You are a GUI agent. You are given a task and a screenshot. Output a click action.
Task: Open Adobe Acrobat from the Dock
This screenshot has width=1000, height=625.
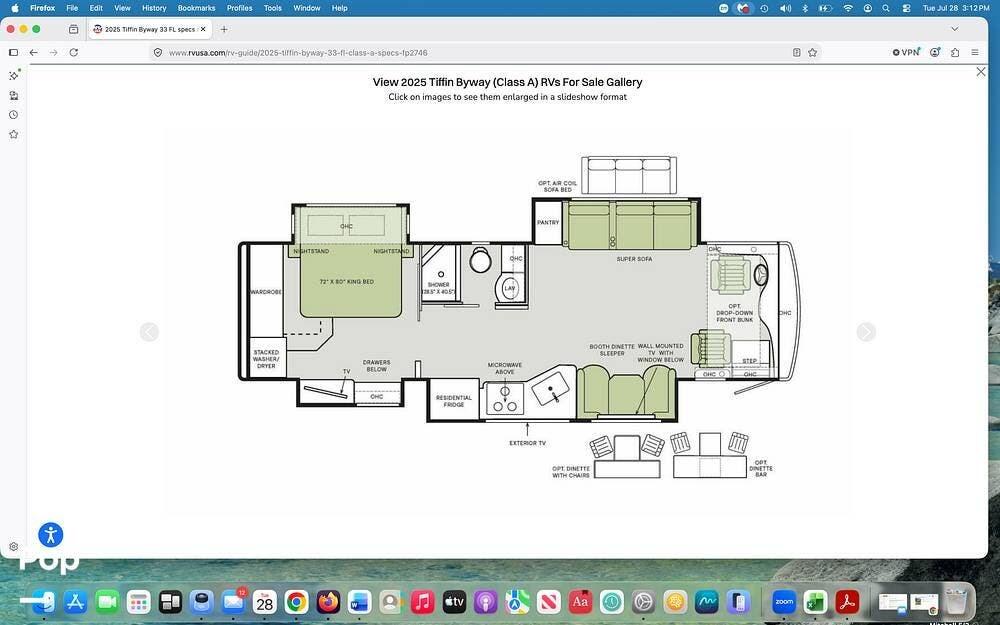click(x=847, y=602)
